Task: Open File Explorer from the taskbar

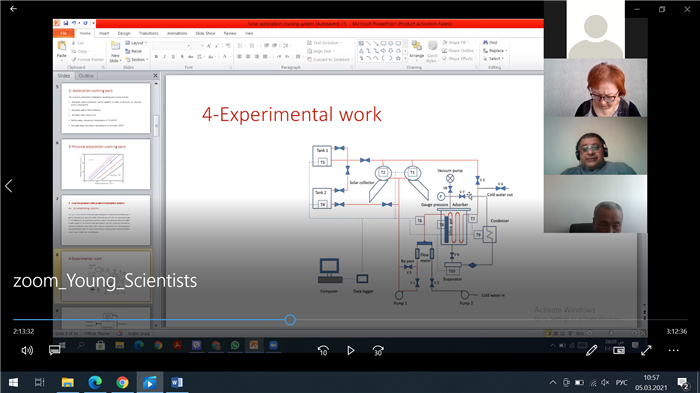Action: (67, 382)
